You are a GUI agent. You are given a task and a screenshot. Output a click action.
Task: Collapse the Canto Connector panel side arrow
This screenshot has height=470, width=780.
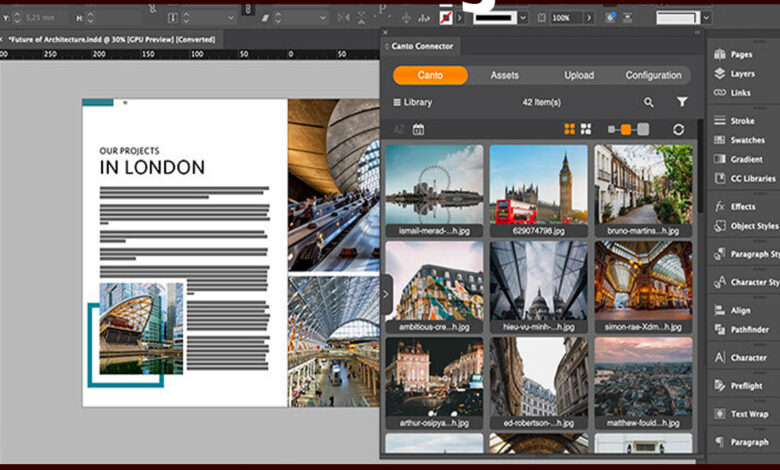tap(387, 294)
